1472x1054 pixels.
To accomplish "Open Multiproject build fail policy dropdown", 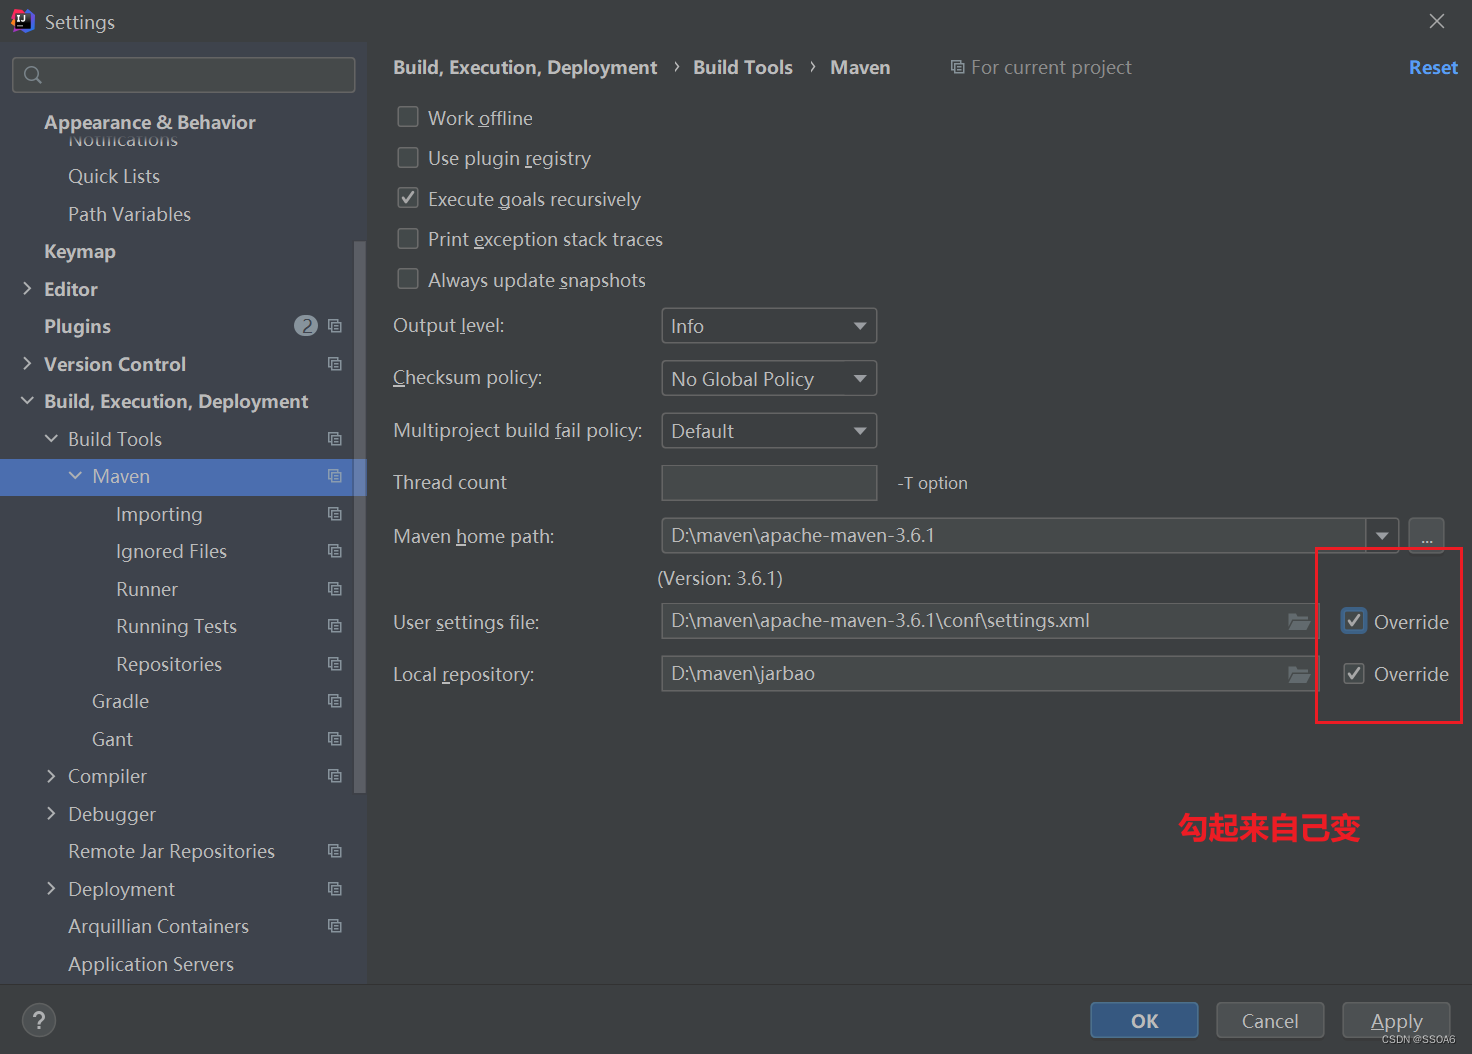I will pos(769,431).
